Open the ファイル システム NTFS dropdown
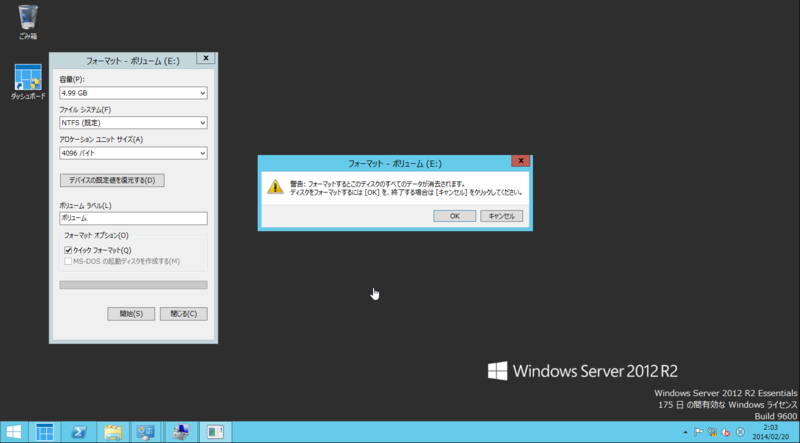 (133, 123)
